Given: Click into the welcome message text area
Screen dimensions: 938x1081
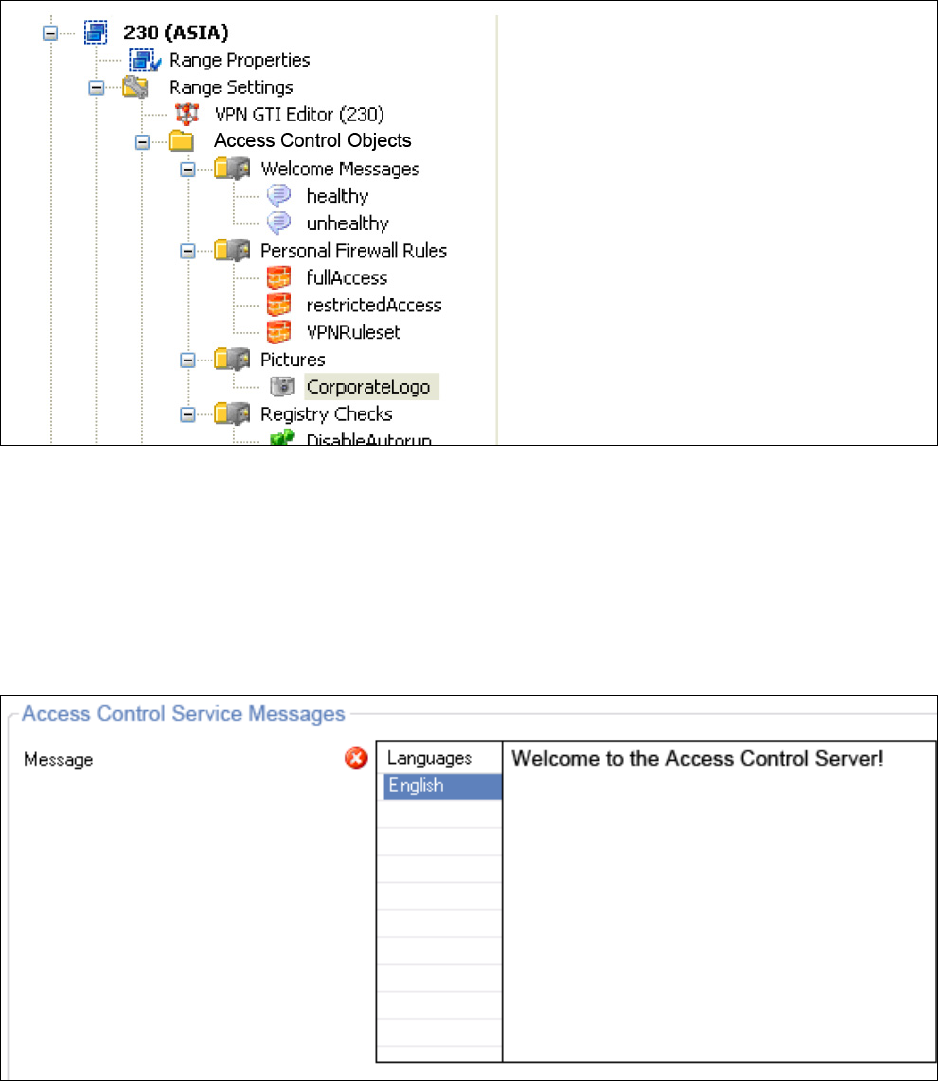Looking at the screenshot, I should [718, 900].
